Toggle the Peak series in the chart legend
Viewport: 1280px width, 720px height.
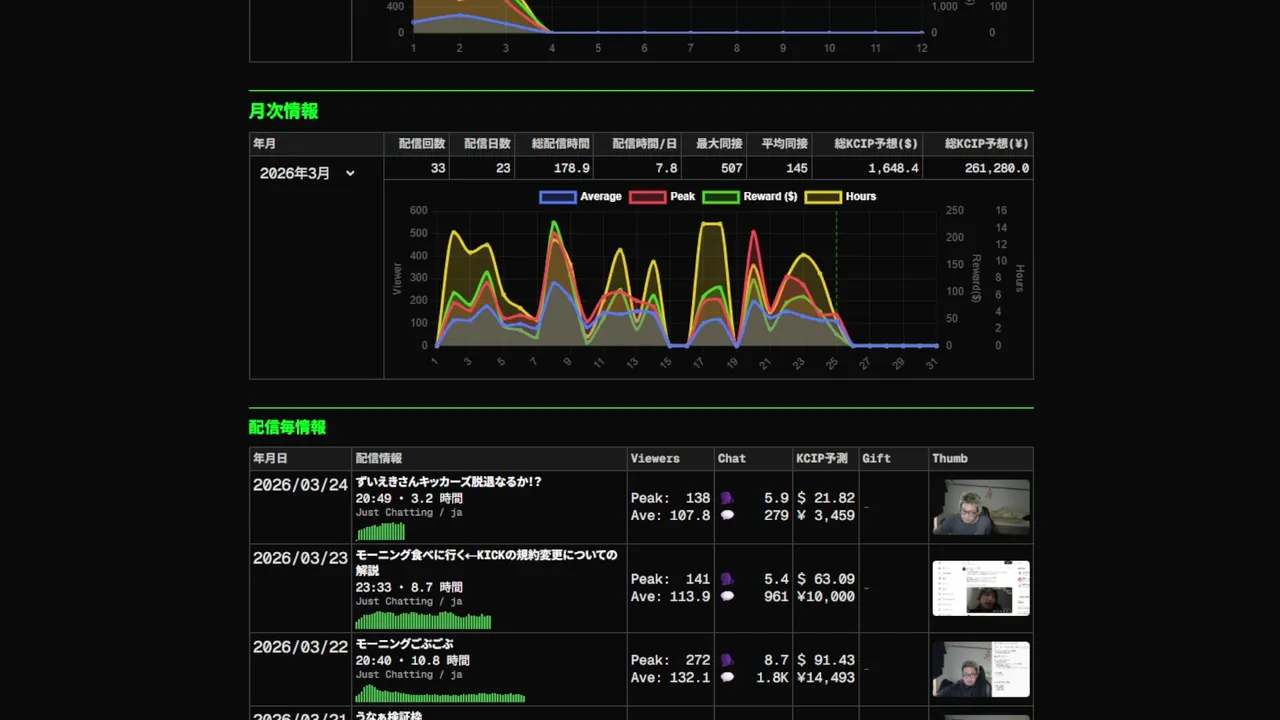pyautogui.click(x=662, y=197)
